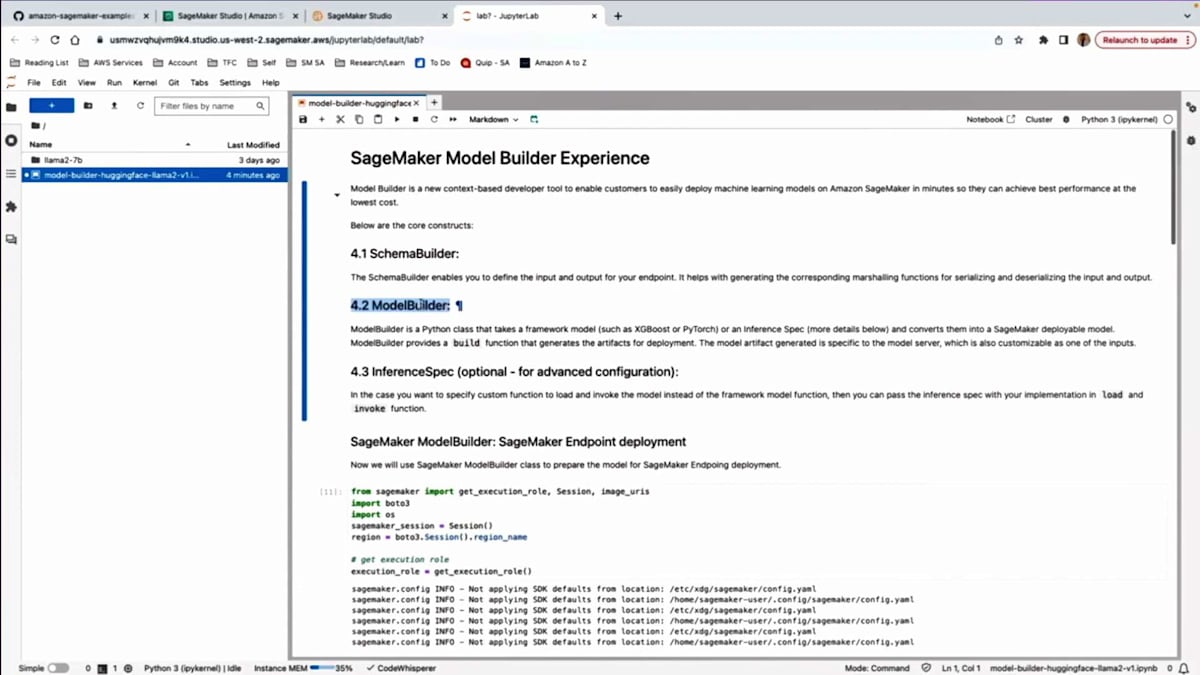Open the Help menu
Screen dimensions: 1200x675
(271, 83)
